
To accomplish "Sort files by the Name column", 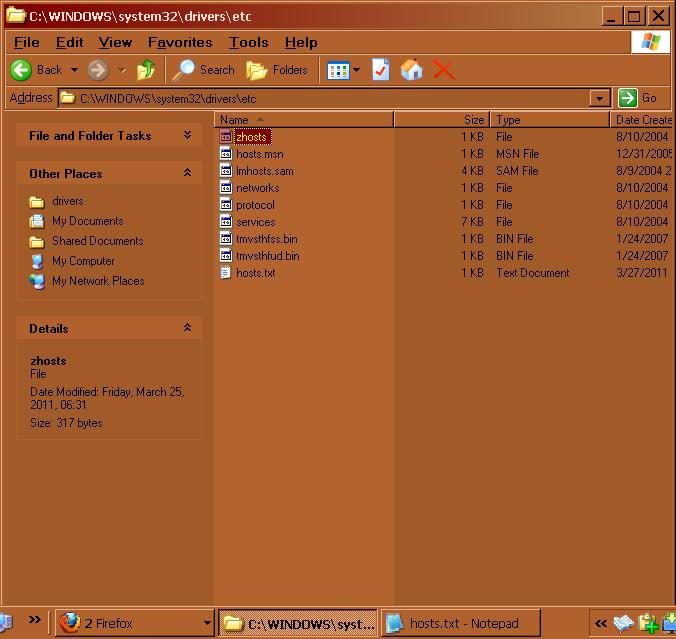I will coord(304,119).
